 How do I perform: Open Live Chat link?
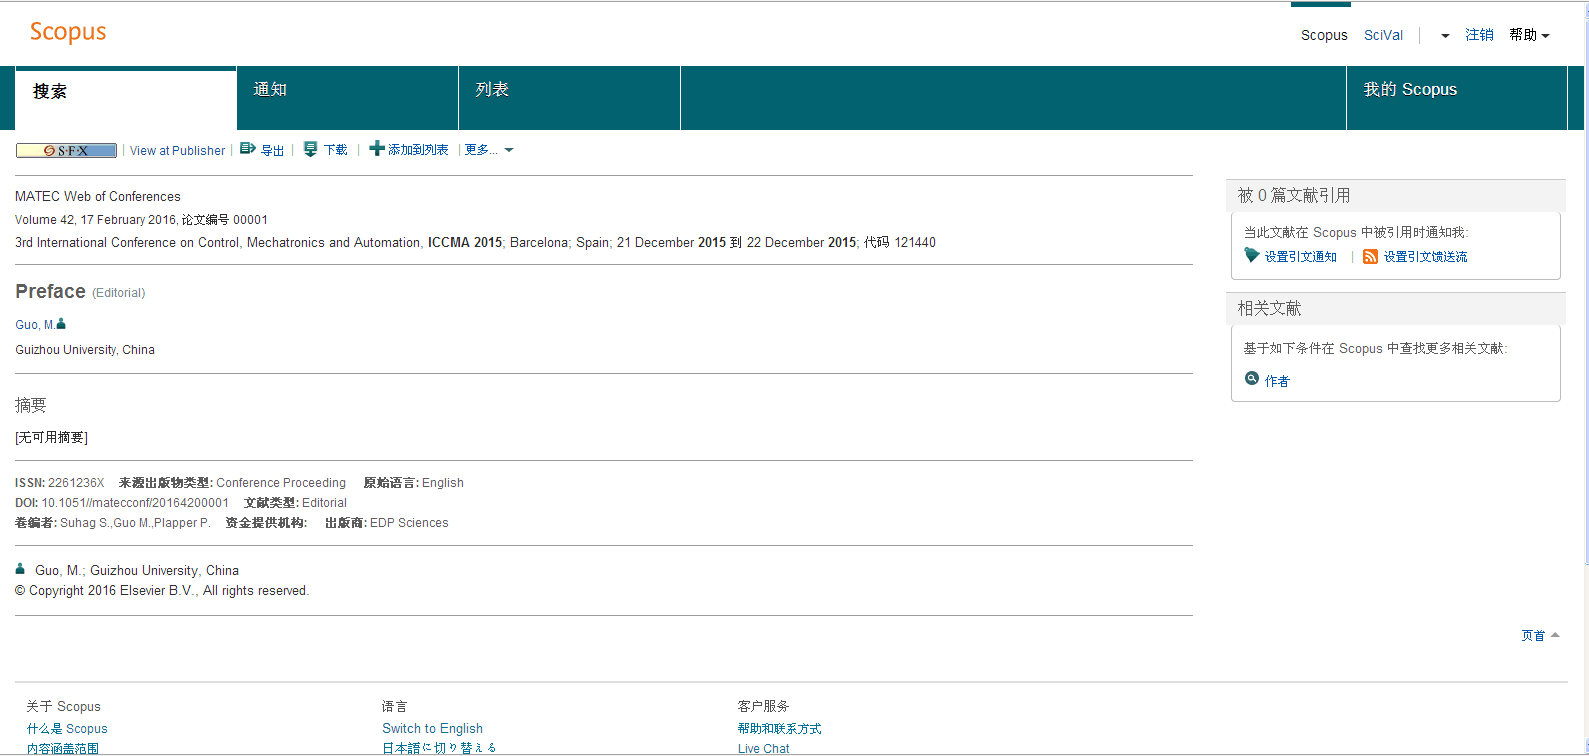[x=763, y=748]
